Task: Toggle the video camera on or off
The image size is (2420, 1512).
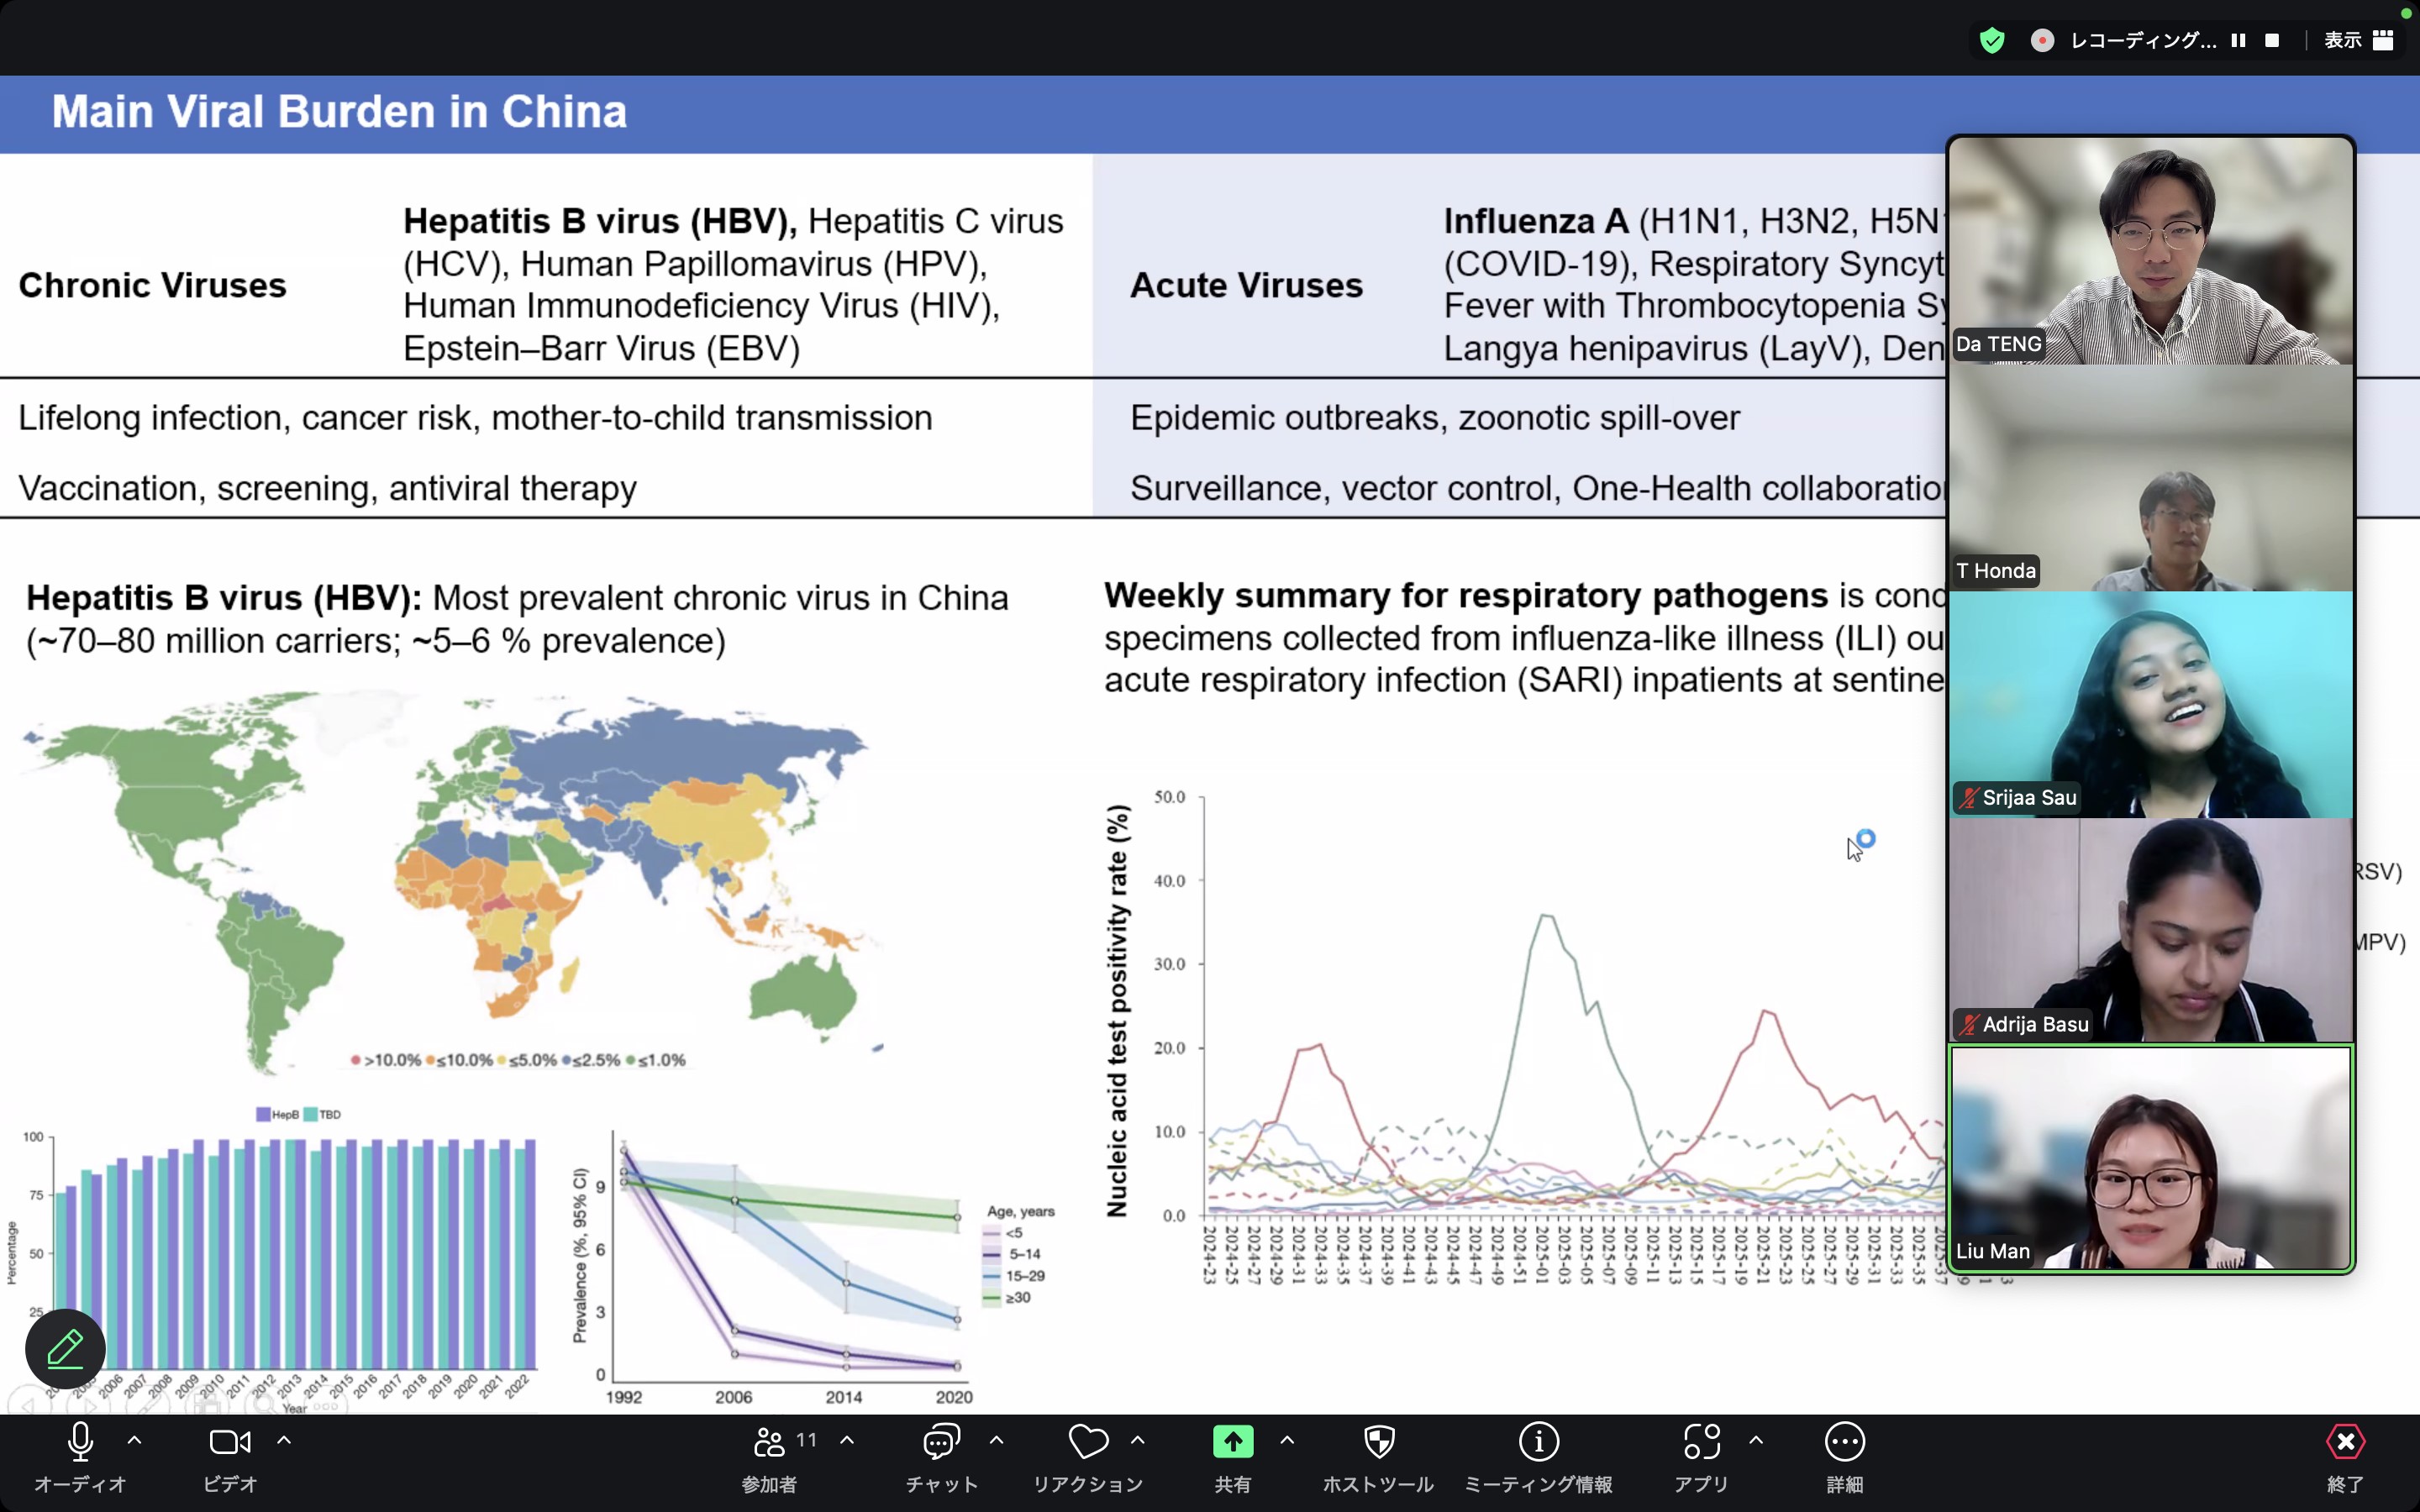Action: [x=230, y=1441]
